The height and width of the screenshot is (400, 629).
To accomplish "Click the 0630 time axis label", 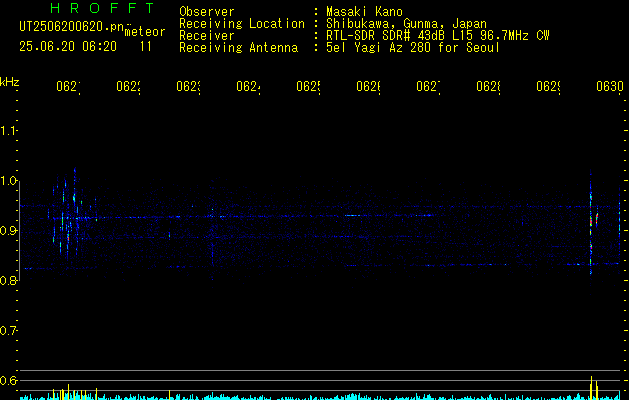I will point(610,86).
